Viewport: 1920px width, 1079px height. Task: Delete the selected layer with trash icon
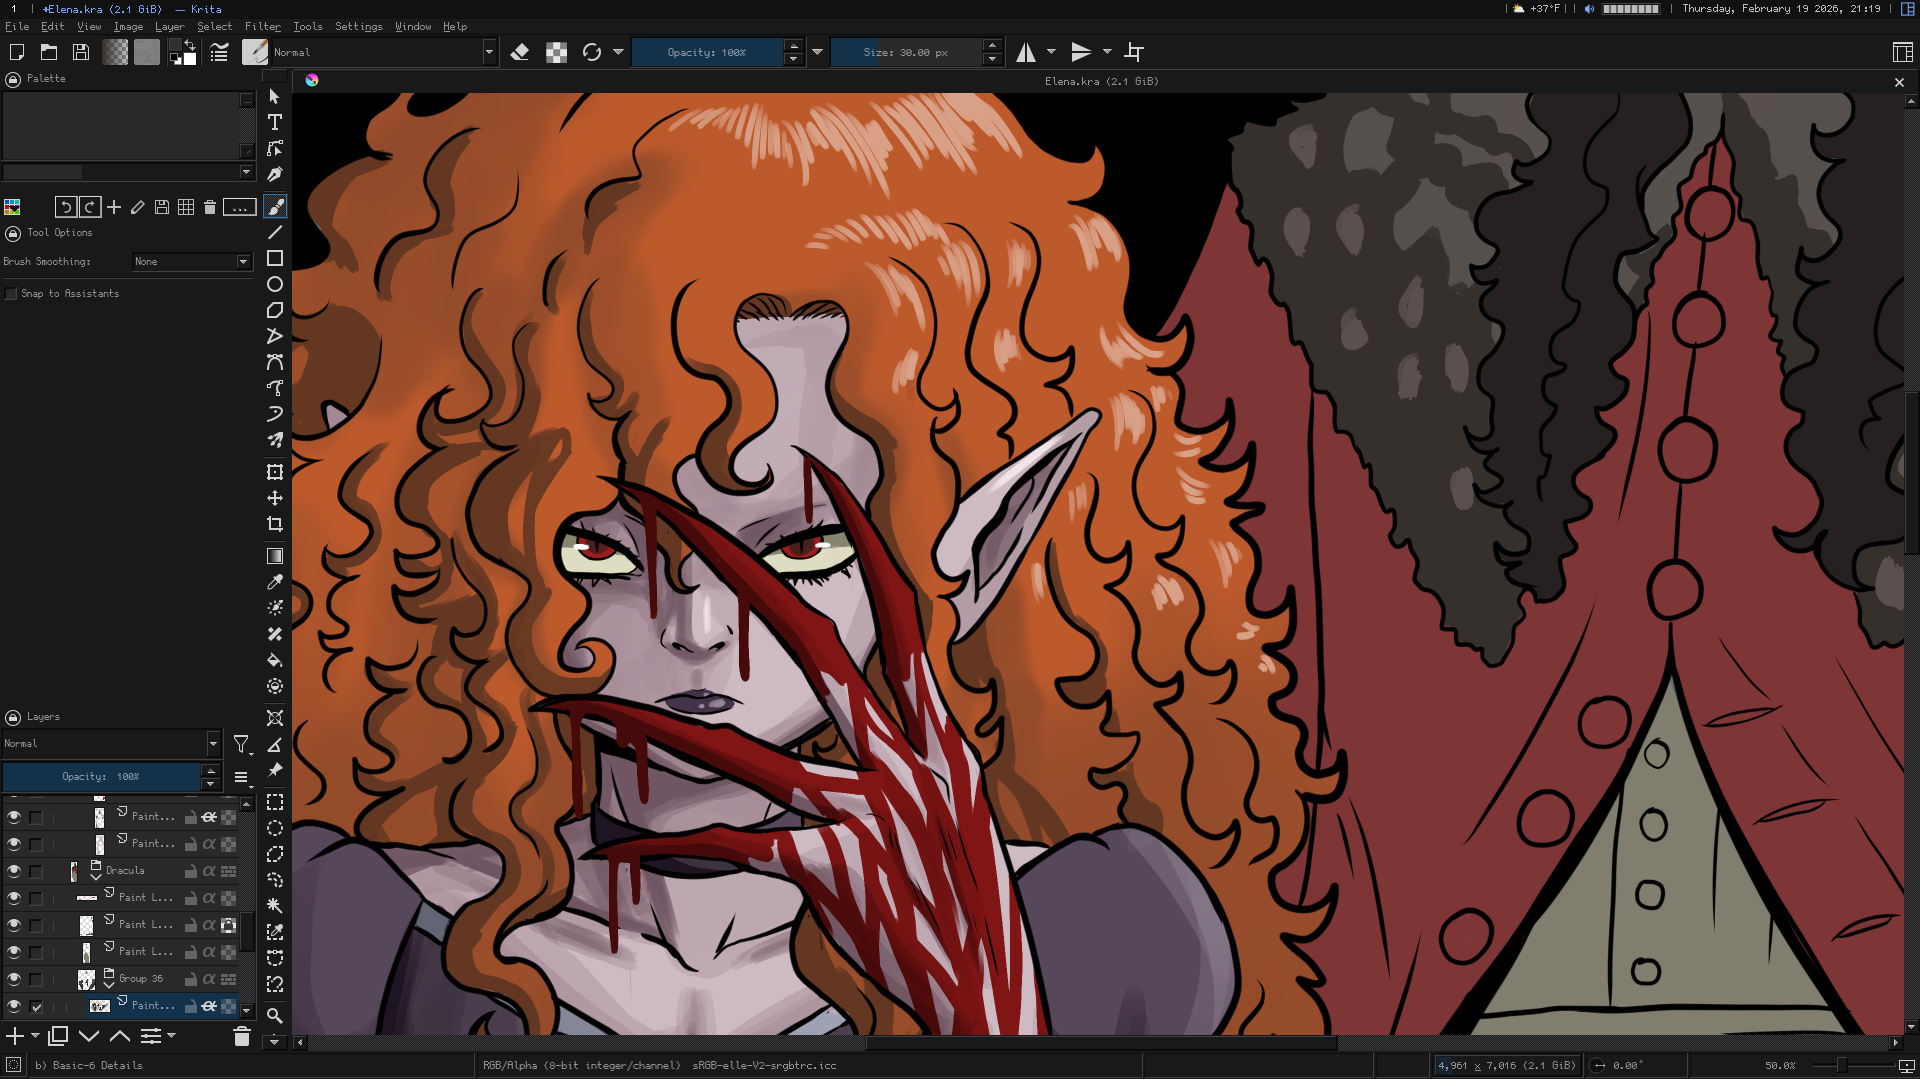[x=241, y=1037]
